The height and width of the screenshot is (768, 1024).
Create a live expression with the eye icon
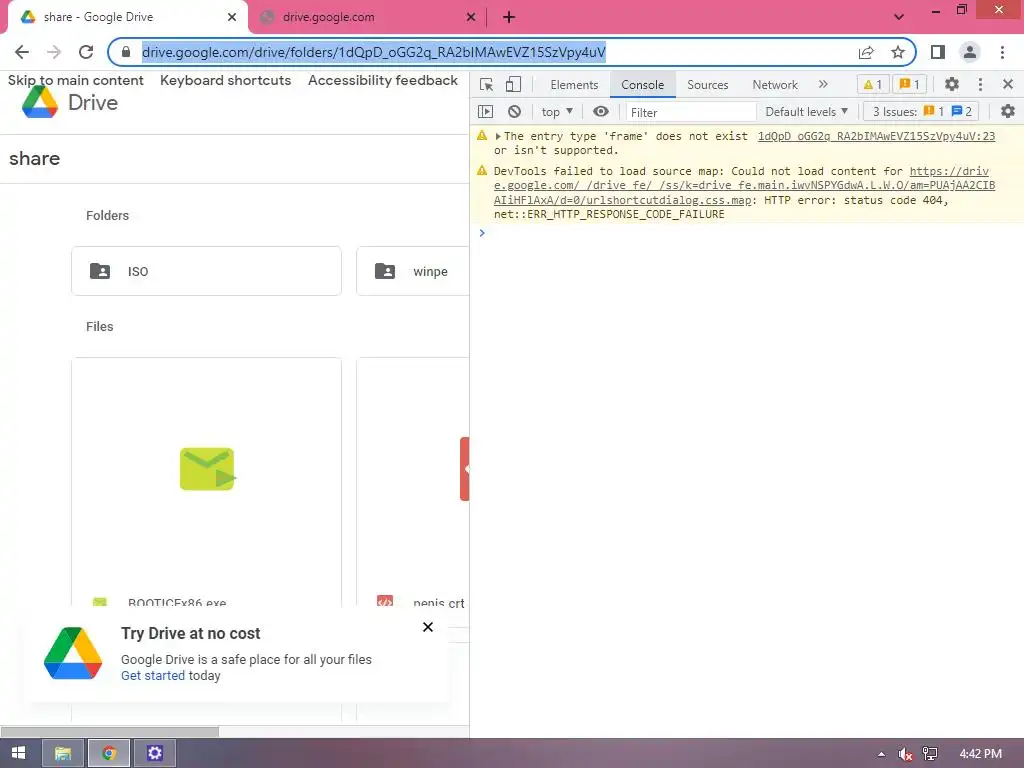tap(601, 112)
